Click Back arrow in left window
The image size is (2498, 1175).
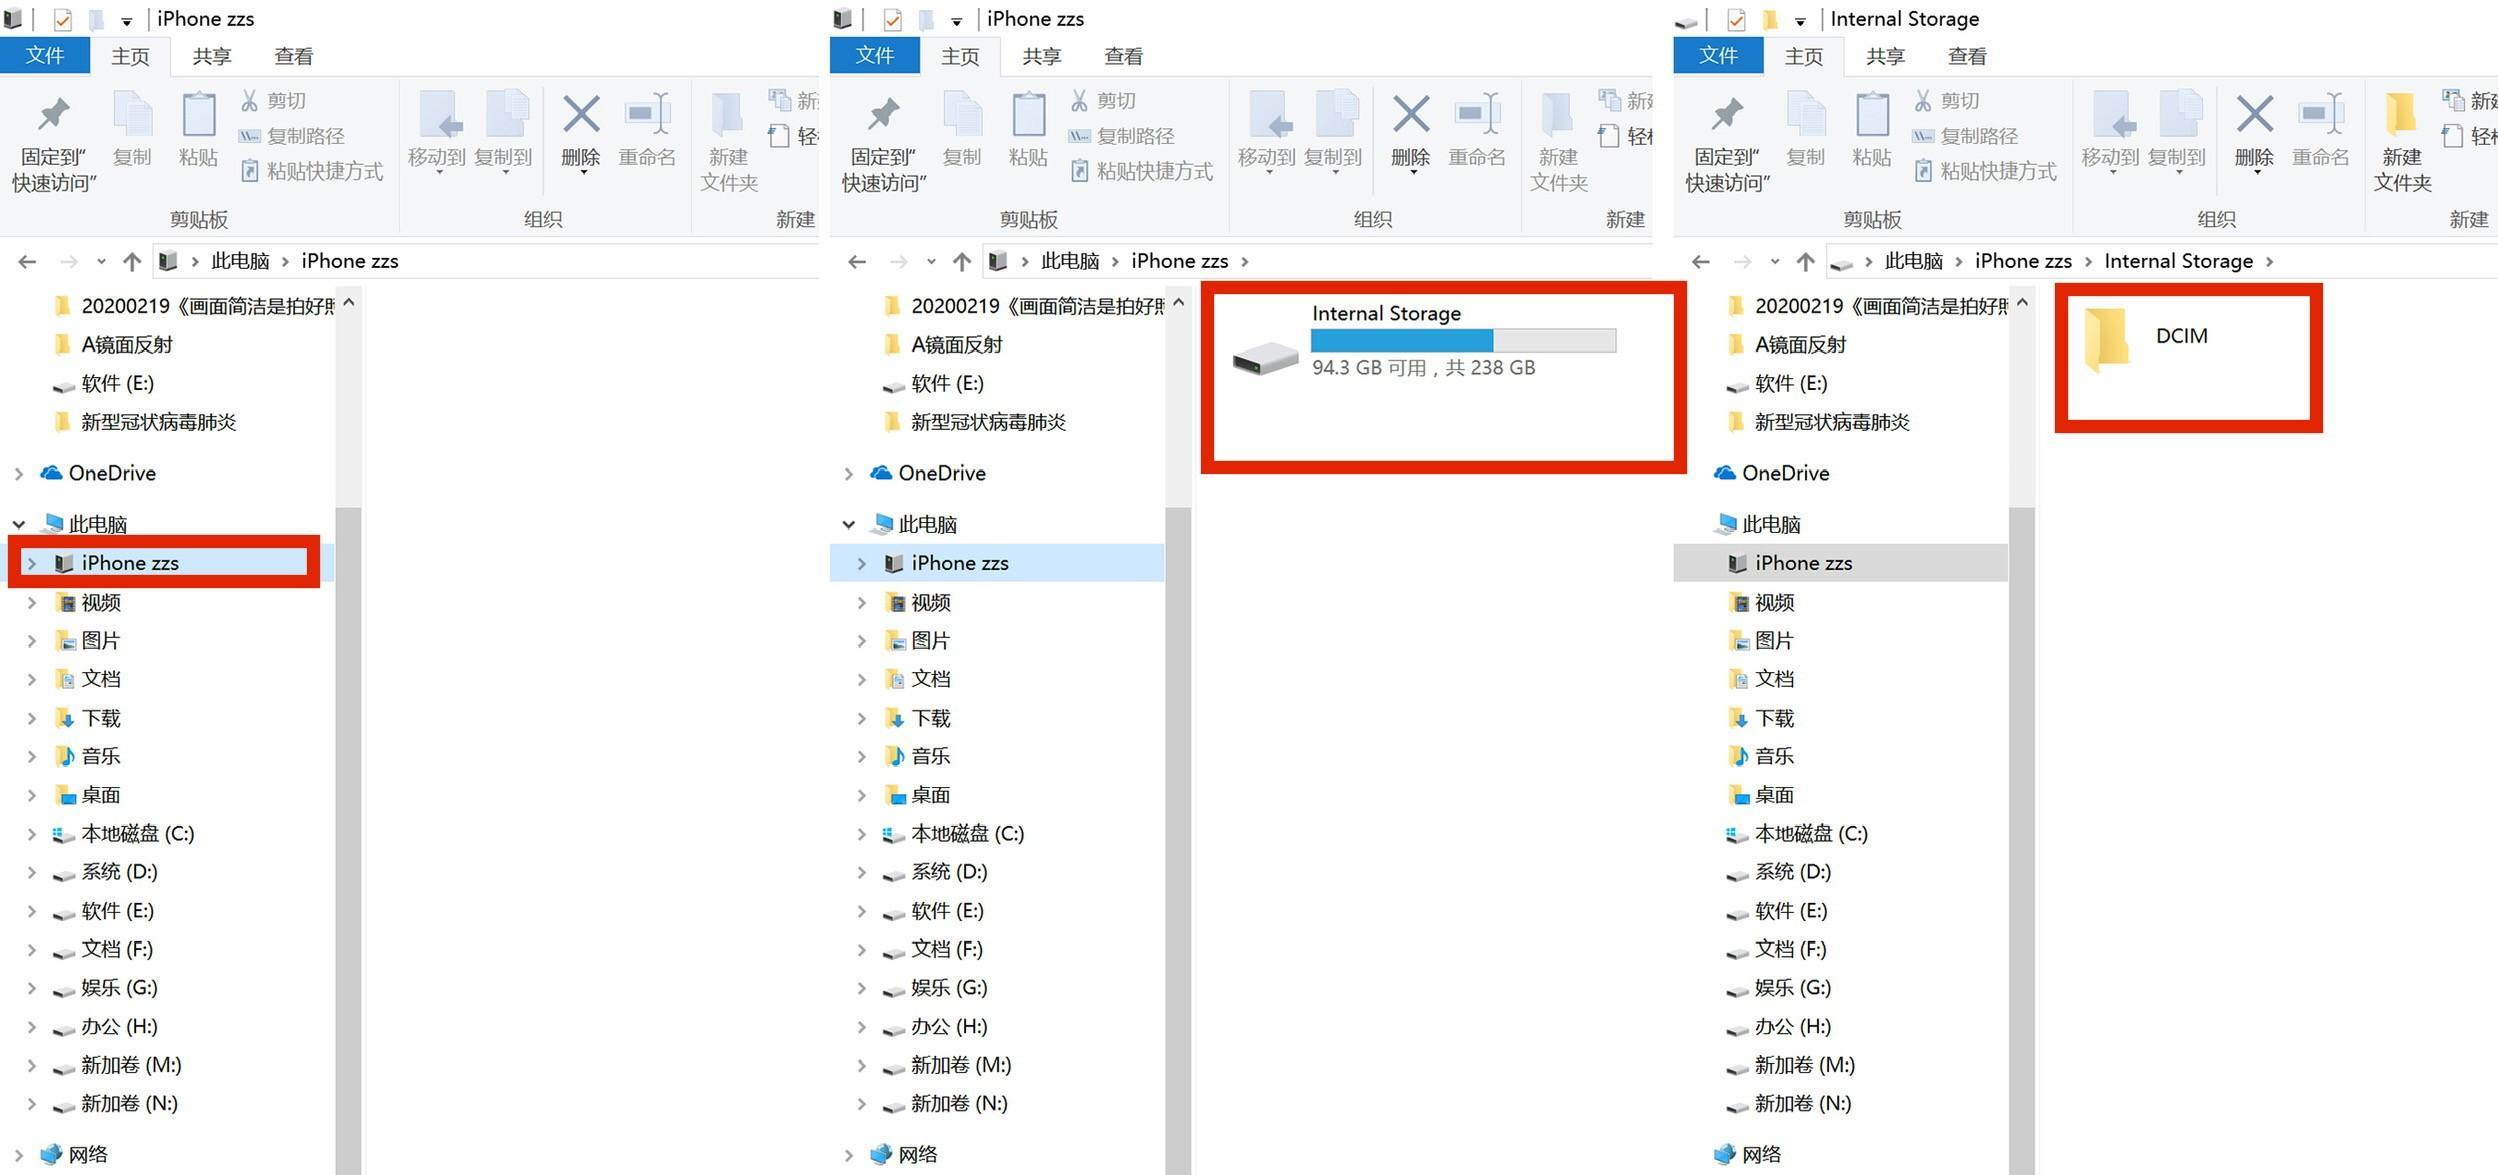[x=27, y=262]
